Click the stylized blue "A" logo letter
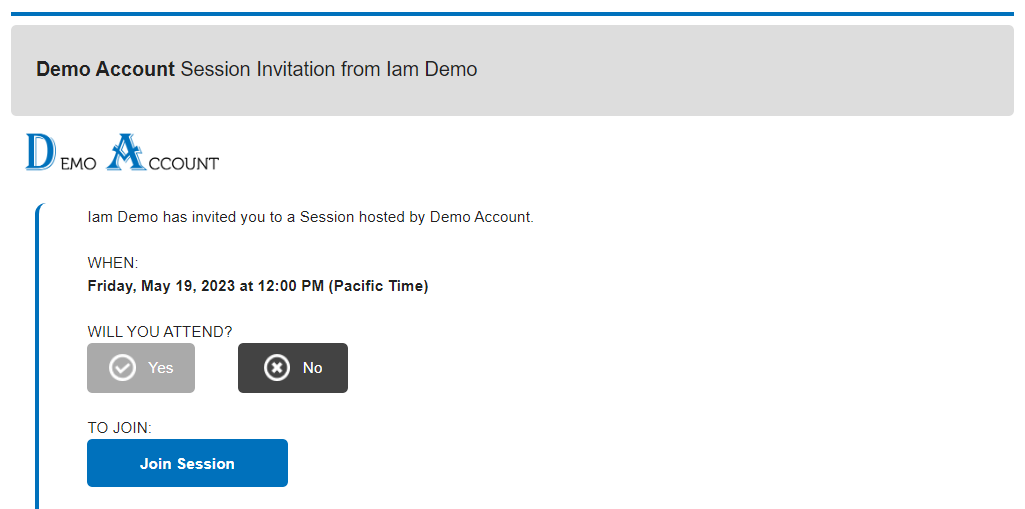1025x509 pixels. pyautogui.click(x=126, y=152)
